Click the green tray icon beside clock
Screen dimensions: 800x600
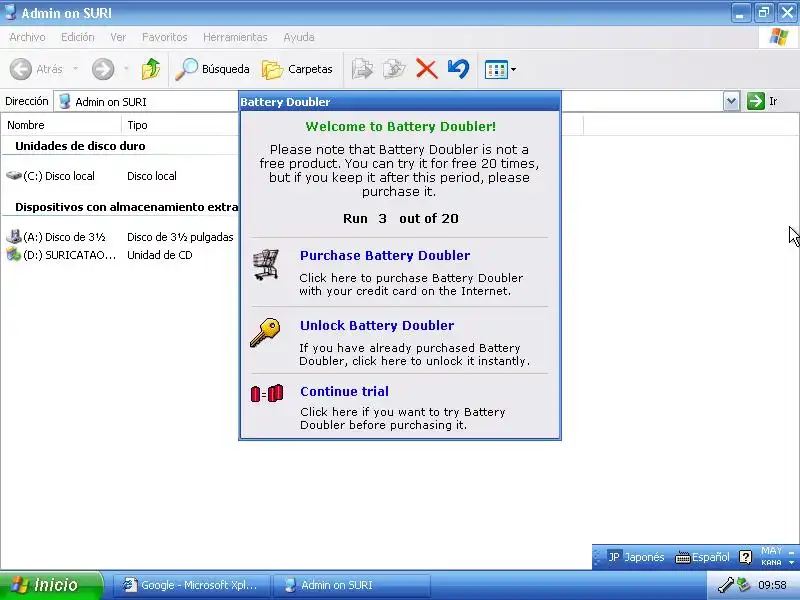tap(744, 585)
